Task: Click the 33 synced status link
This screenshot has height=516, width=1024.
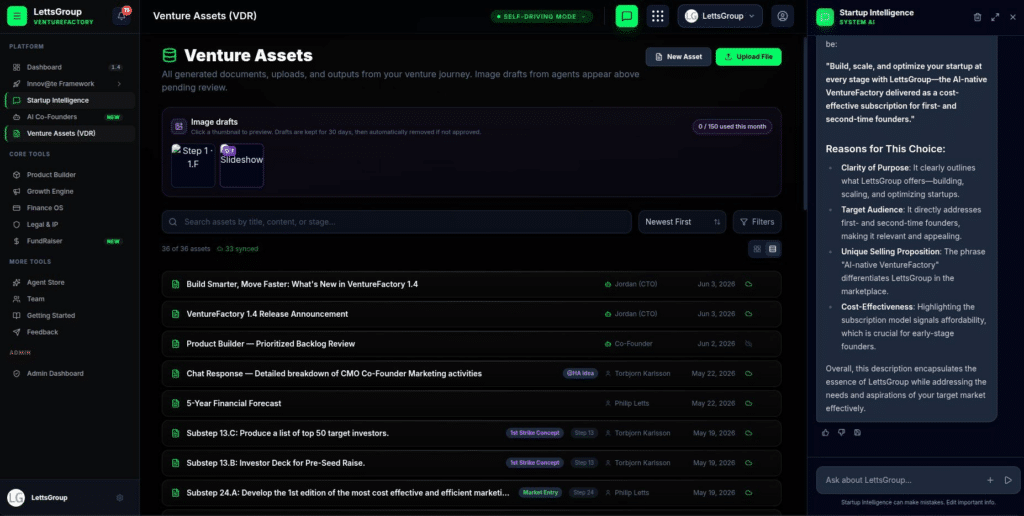Action: click(x=237, y=249)
